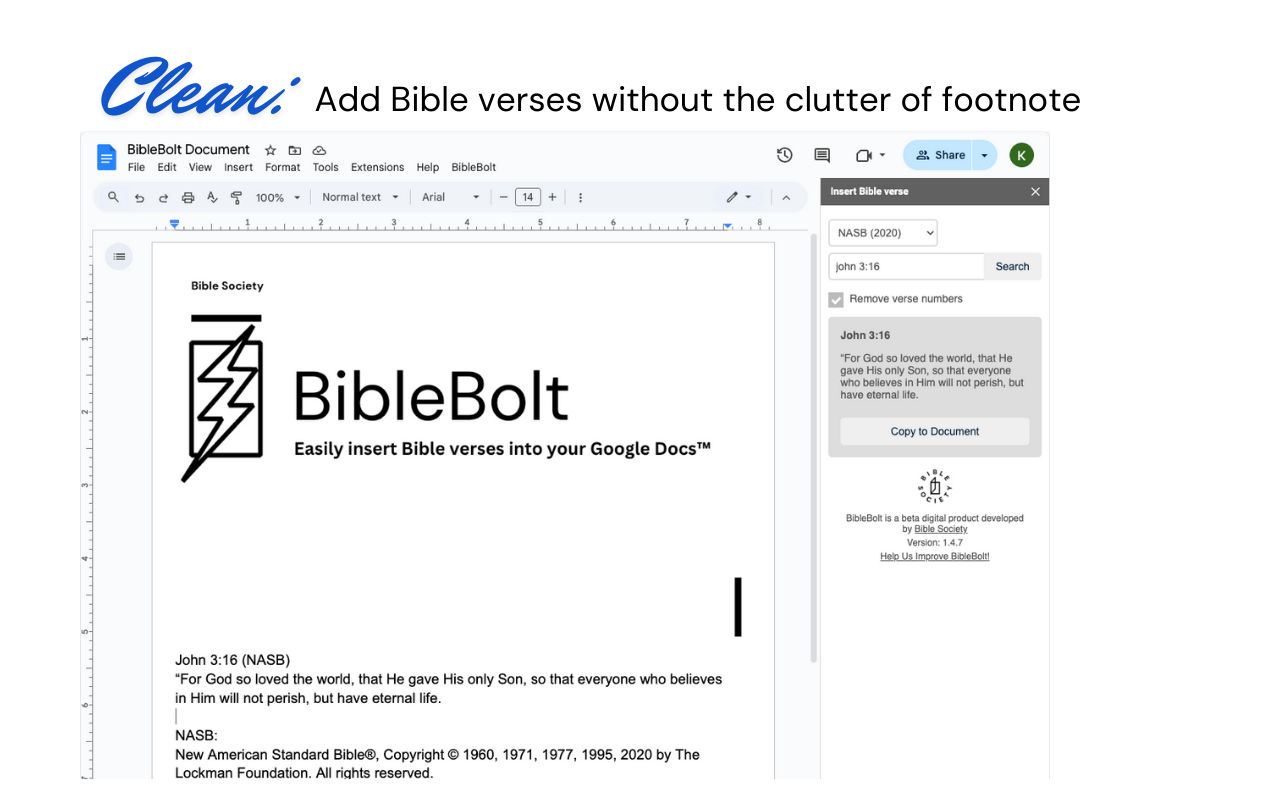Open the Normal text style dropdown
The width and height of the screenshot is (1280, 800).
point(360,198)
